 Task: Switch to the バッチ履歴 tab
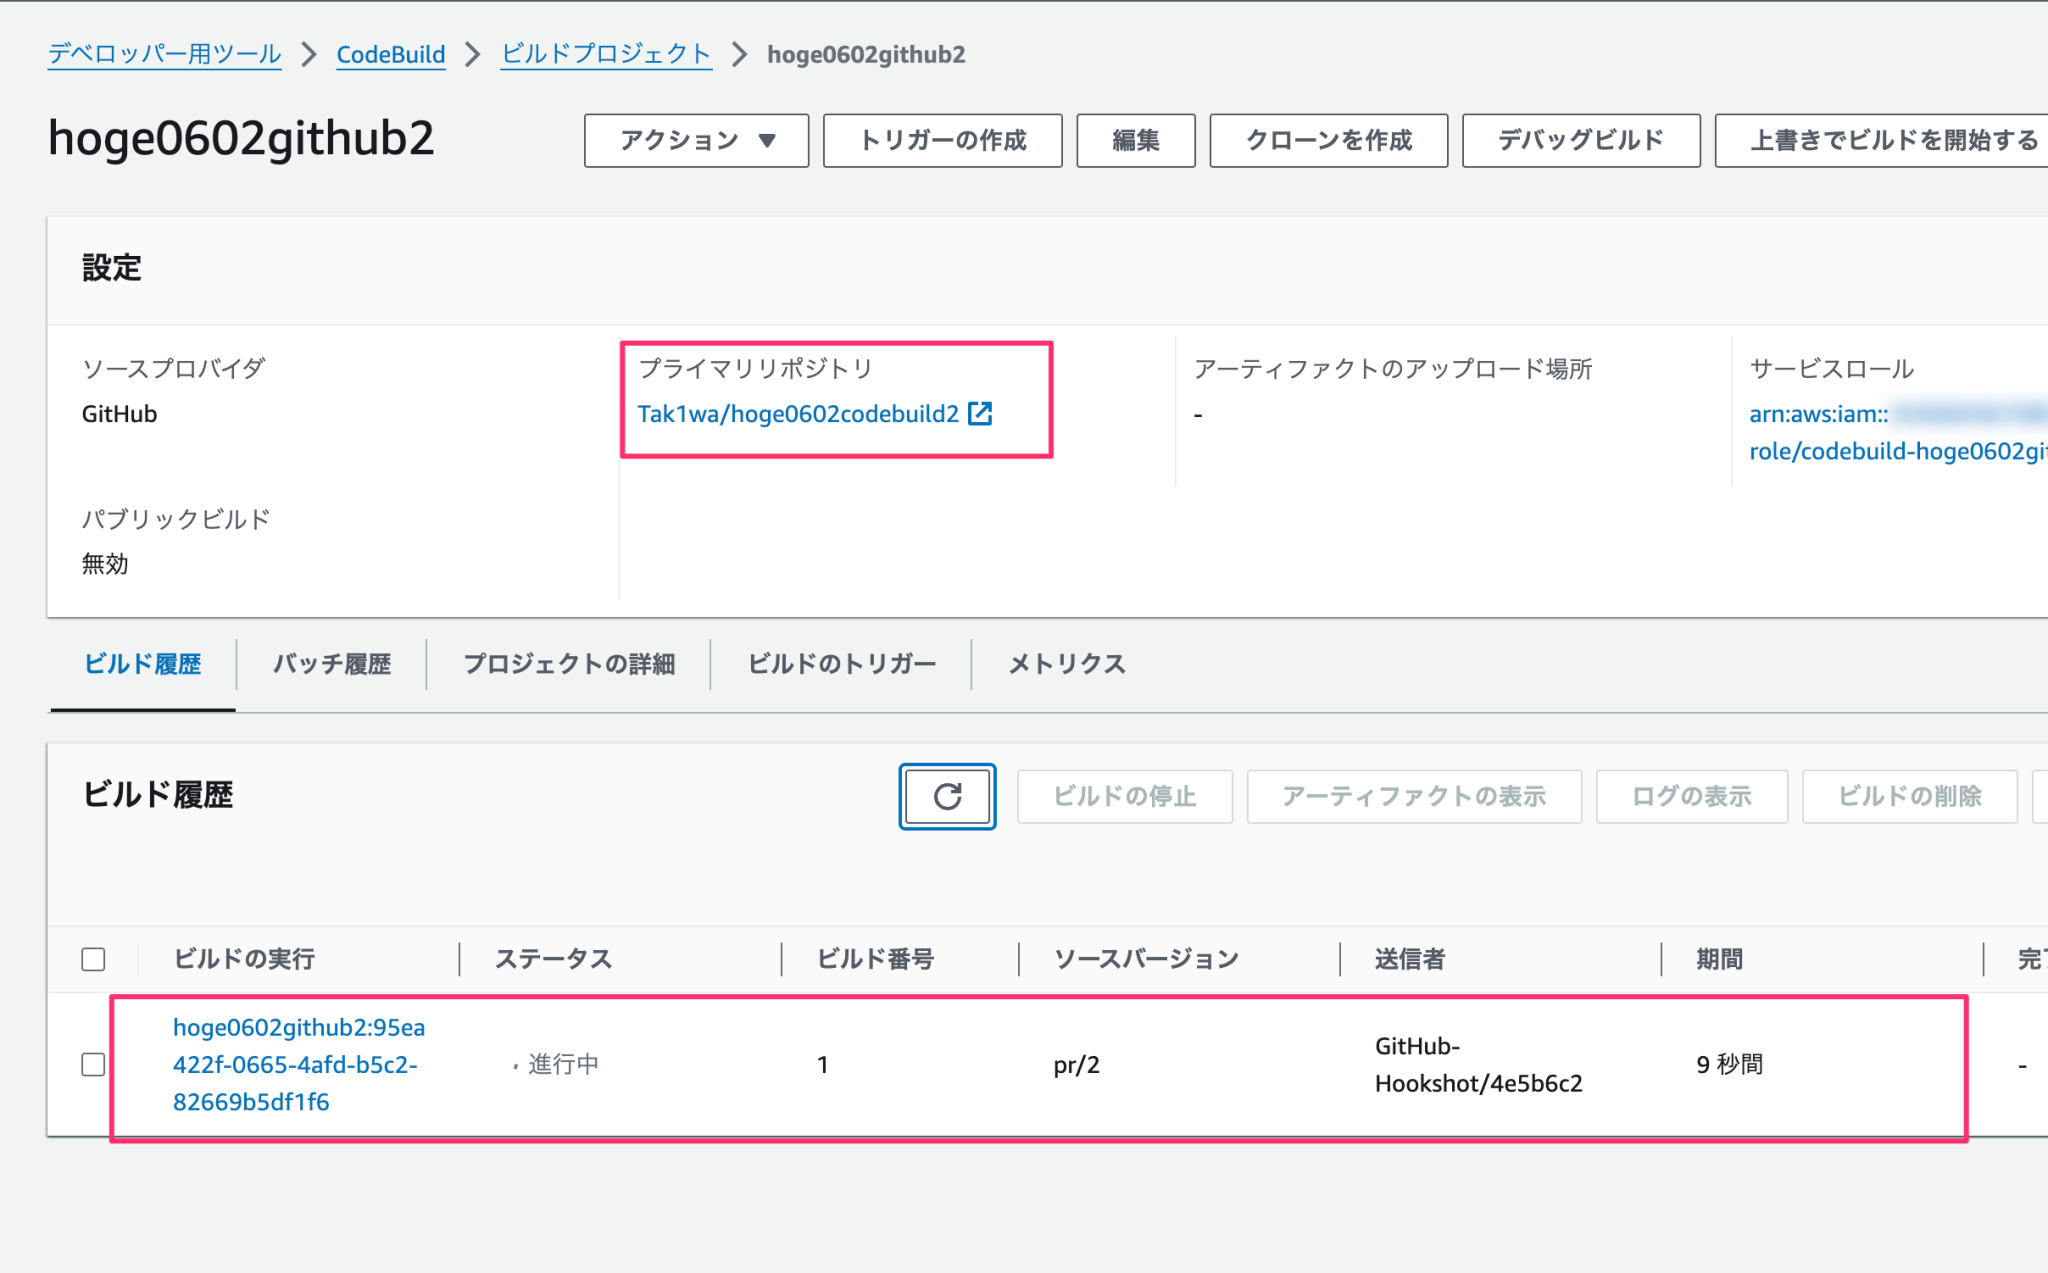click(330, 663)
